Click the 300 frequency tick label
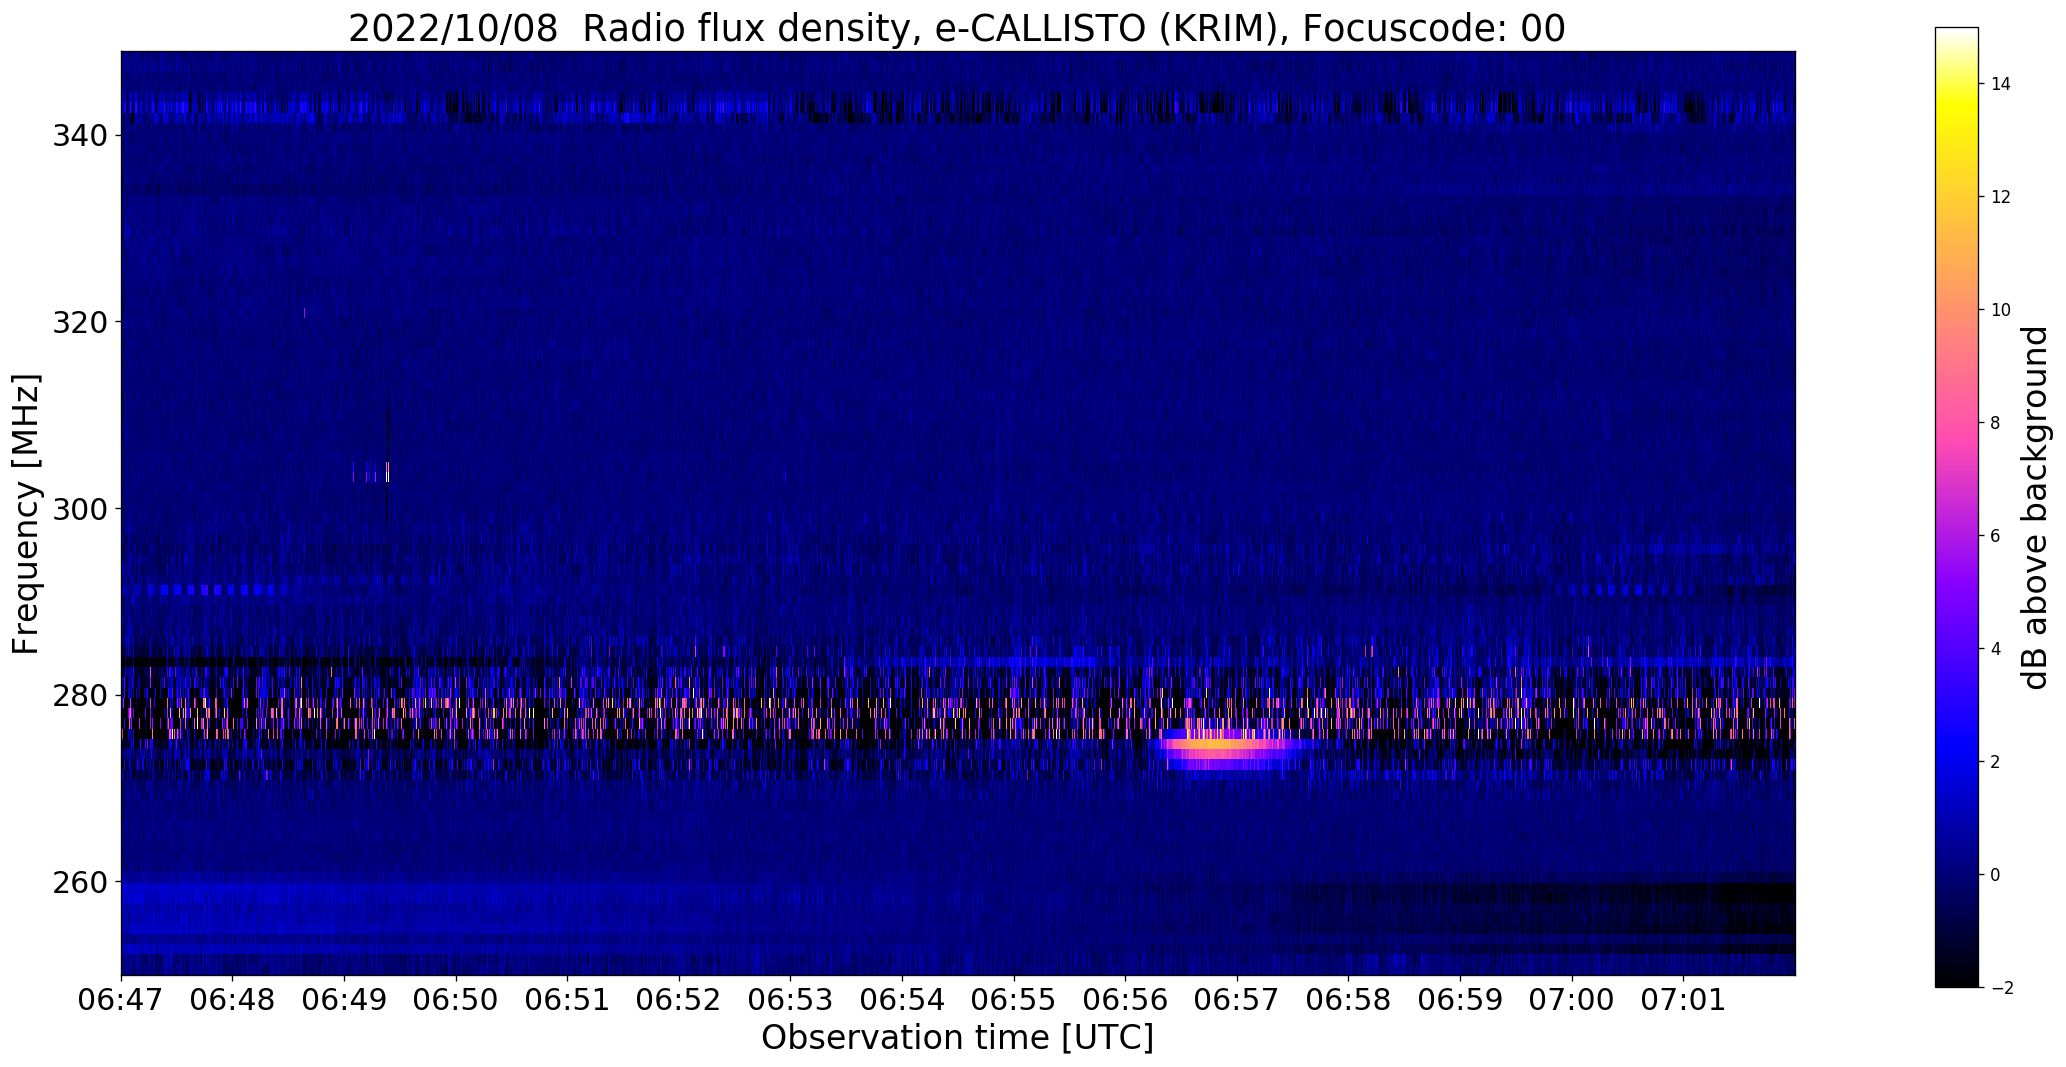This screenshot has width=2066, height=1067. pyautogui.click(x=80, y=509)
